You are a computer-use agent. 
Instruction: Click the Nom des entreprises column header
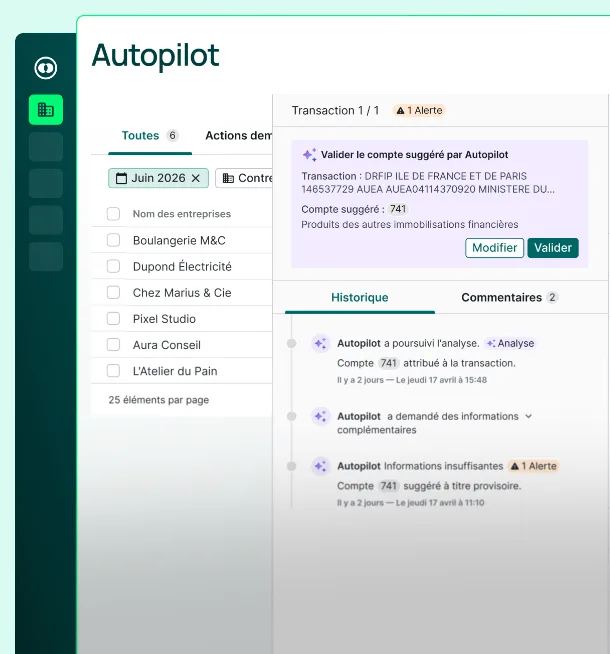click(182, 214)
